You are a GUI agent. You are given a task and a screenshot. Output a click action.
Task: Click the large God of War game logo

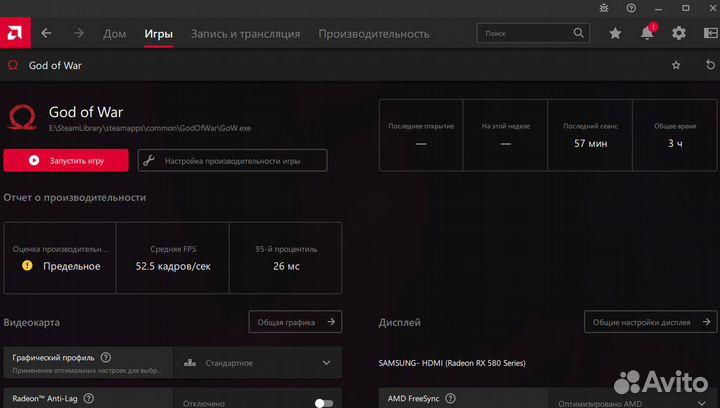(22, 117)
